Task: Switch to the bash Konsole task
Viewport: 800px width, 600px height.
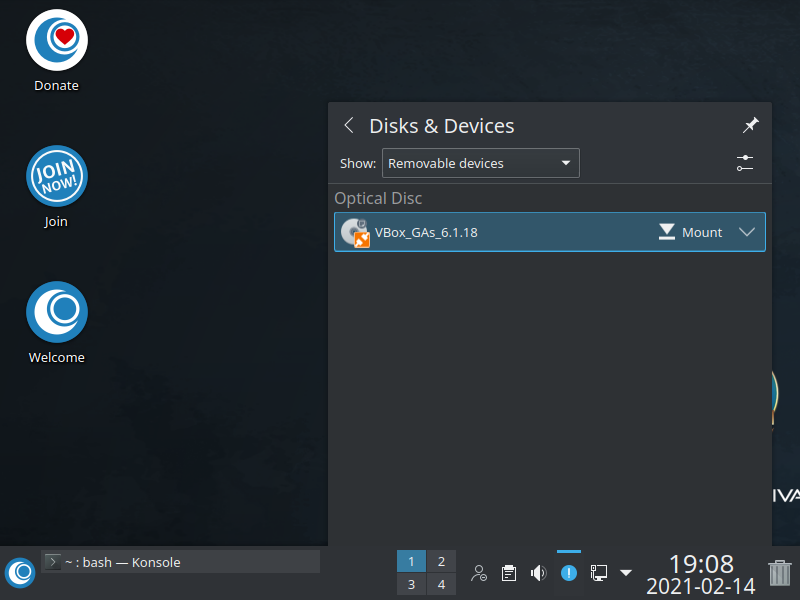Action: (x=180, y=562)
